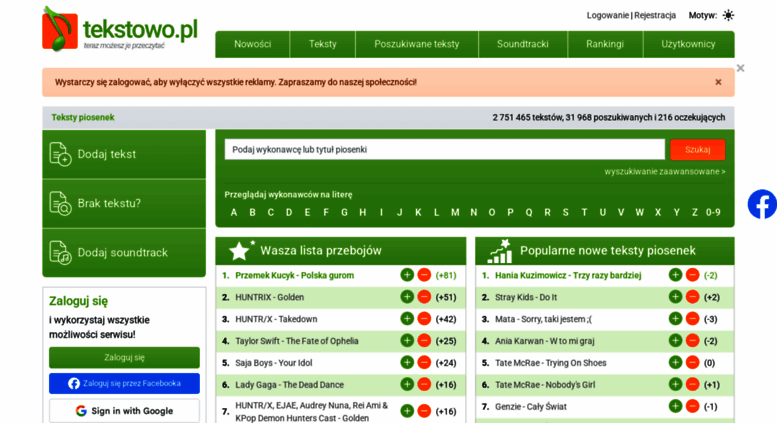Downvote Tate McRae - Trying On Shoes
The image size is (777, 423).
[693, 363]
